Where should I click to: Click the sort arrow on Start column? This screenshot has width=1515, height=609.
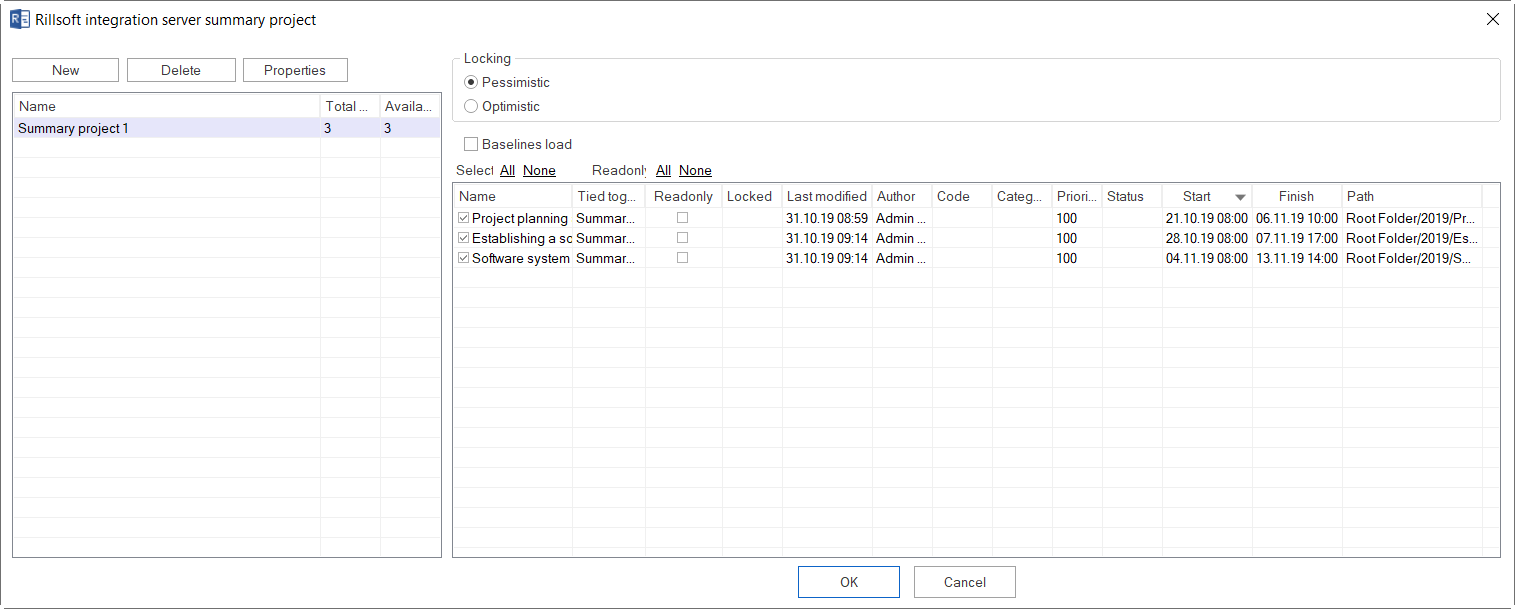pyautogui.click(x=1240, y=197)
